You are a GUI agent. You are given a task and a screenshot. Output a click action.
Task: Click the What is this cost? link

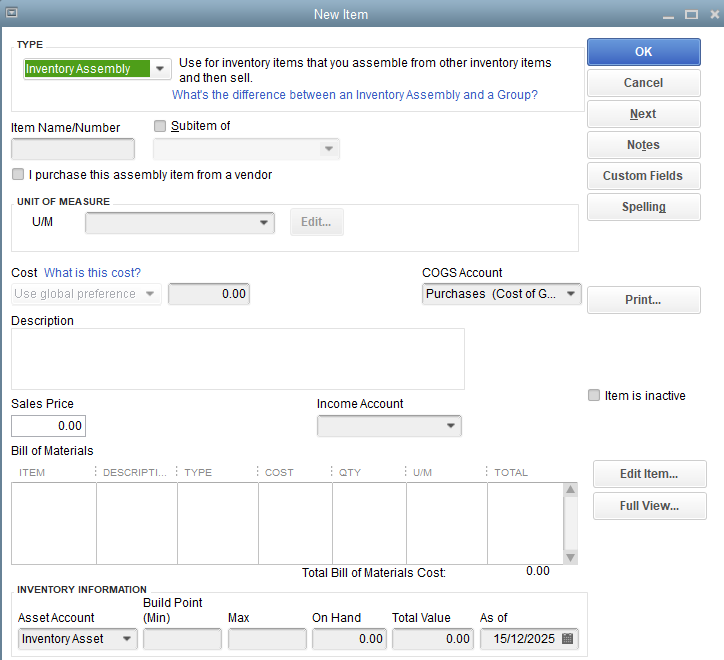92,273
